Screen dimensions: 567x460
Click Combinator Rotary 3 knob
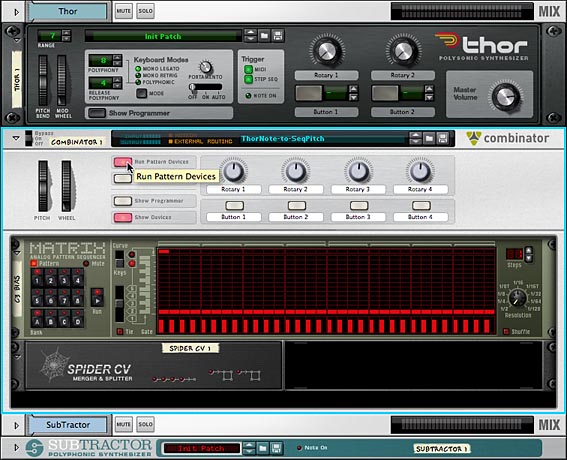pyautogui.click(x=358, y=171)
